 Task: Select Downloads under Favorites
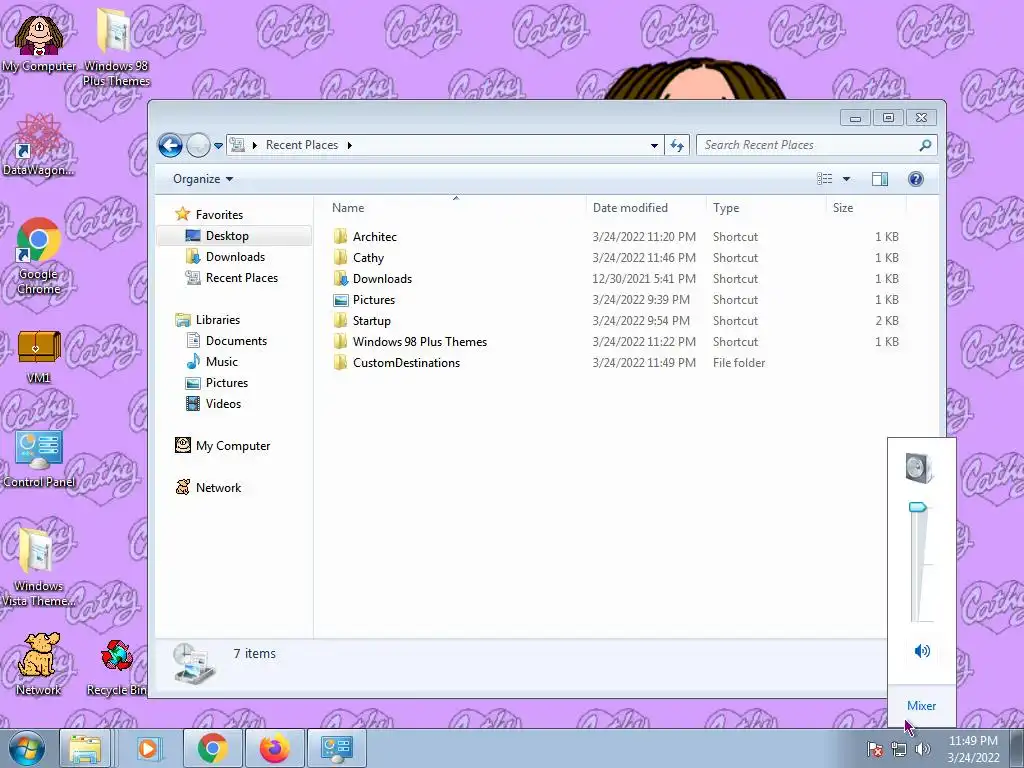click(225, 257)
